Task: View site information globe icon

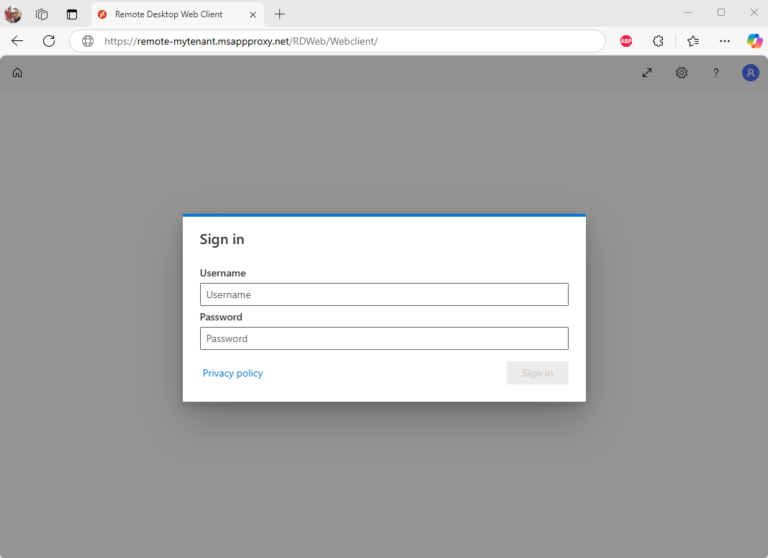Action: click(88, 41)
